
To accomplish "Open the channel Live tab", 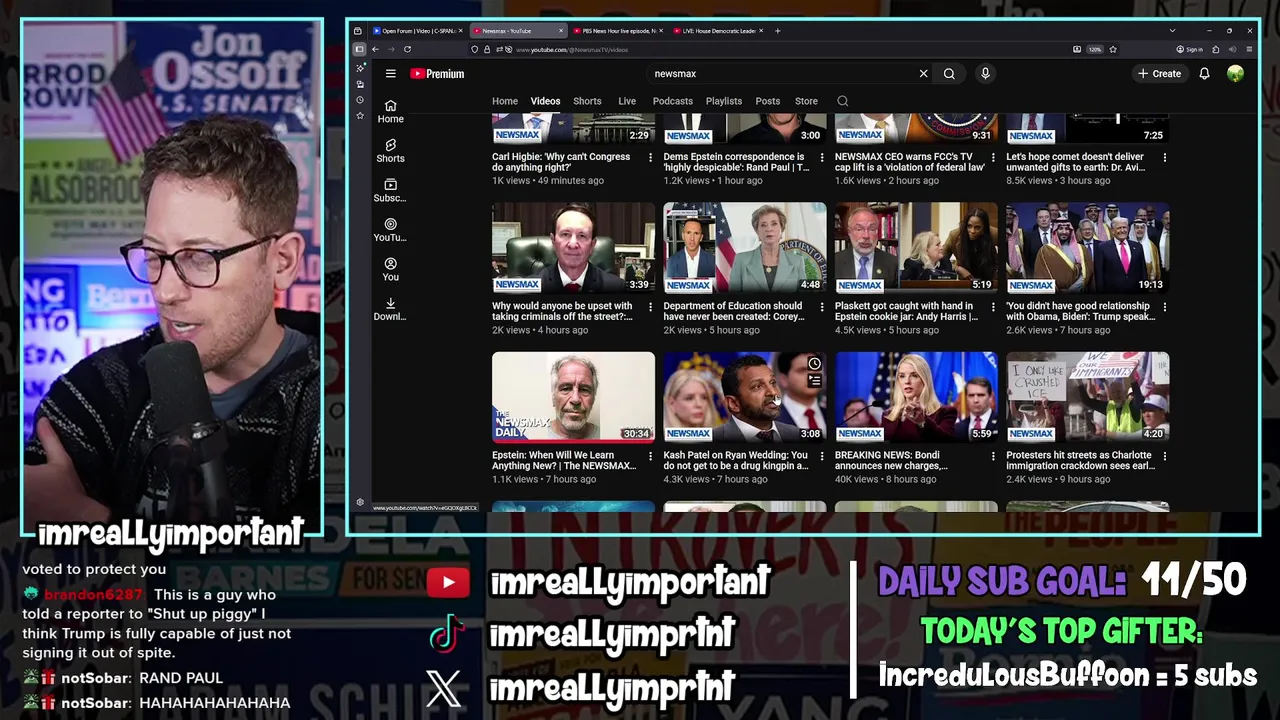I will pos(627,101).
